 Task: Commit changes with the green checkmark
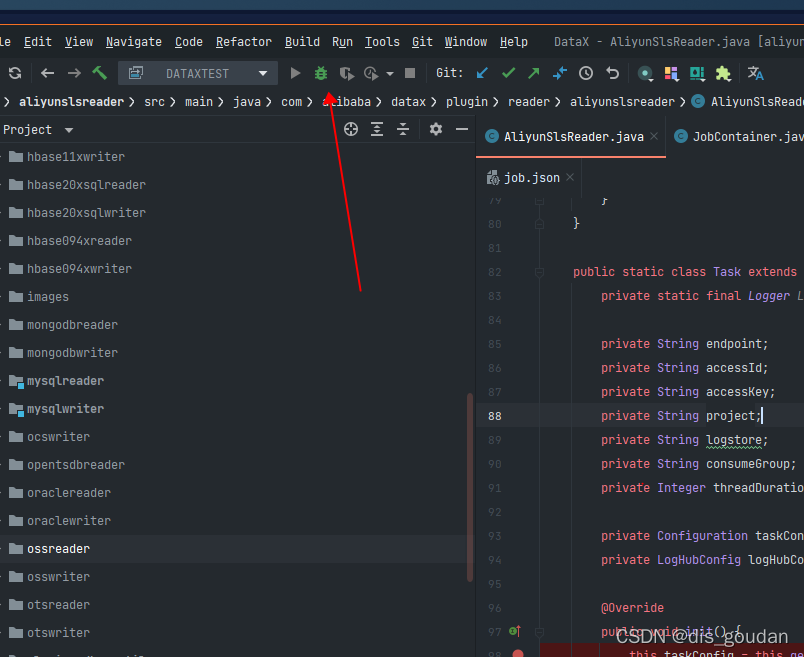[x=509, y=73]
